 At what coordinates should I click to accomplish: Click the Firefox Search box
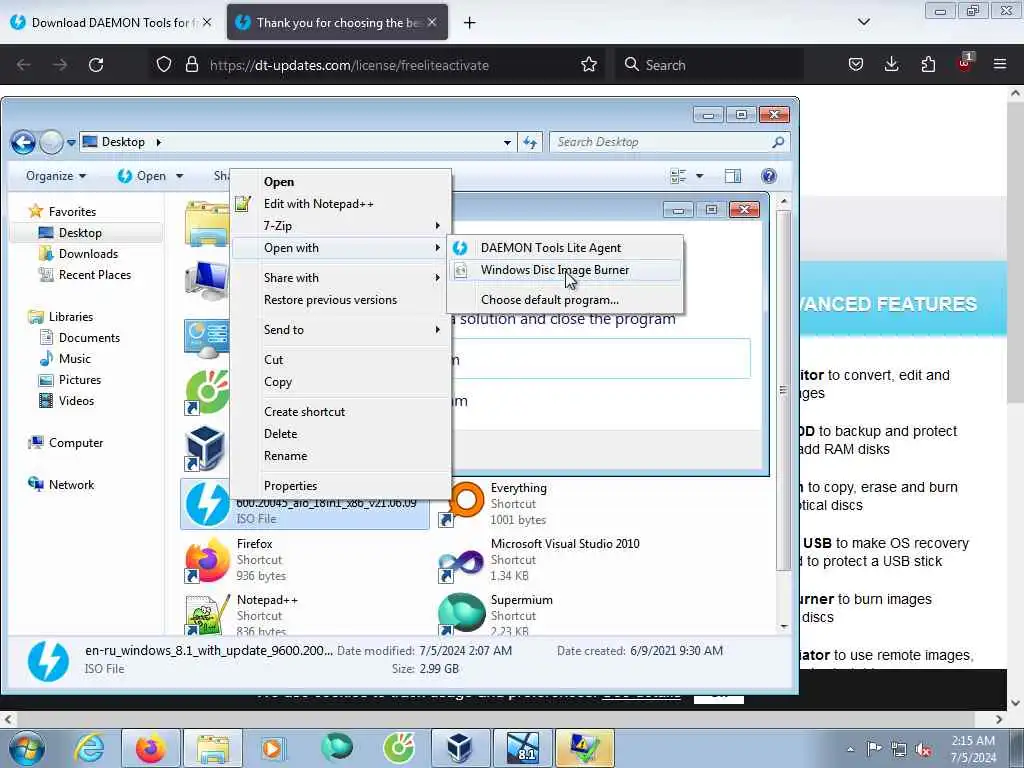click(709, 65)
